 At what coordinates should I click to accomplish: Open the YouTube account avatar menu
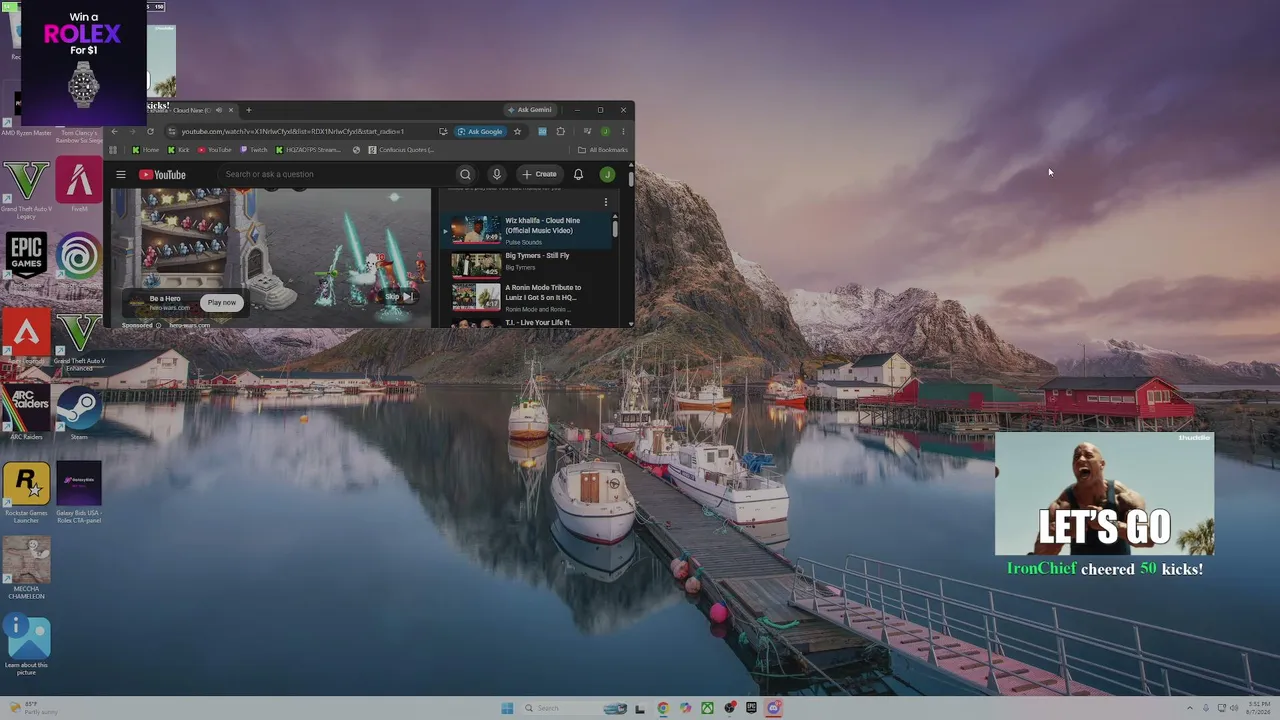pyautogui.click(x=607, y=174)
